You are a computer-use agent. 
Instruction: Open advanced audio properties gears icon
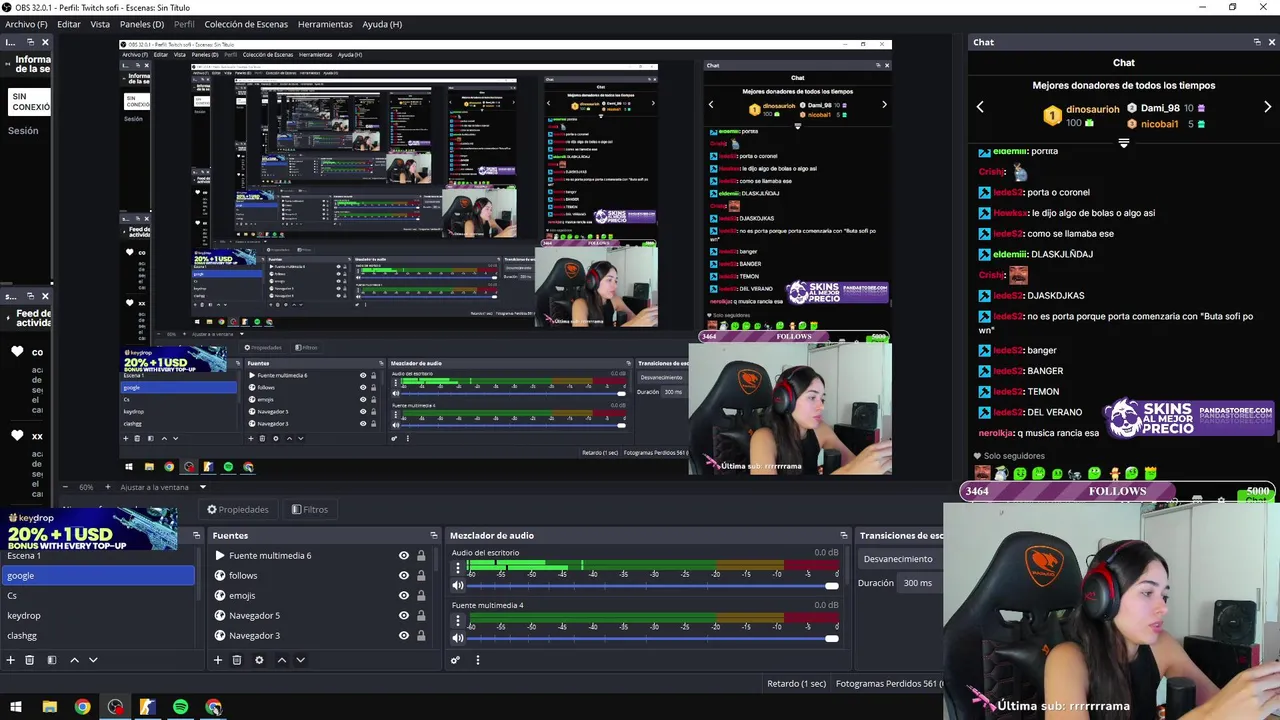click(x=455, y=660)
